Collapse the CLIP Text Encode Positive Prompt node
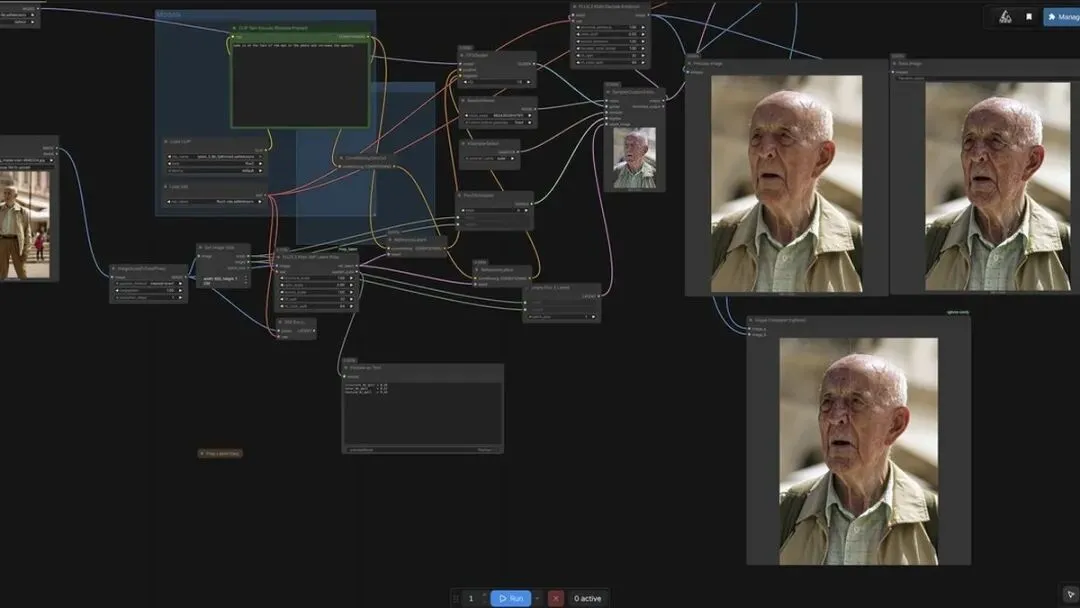The height and width of the screenshot is (608, 1080). tap(234, 28)
